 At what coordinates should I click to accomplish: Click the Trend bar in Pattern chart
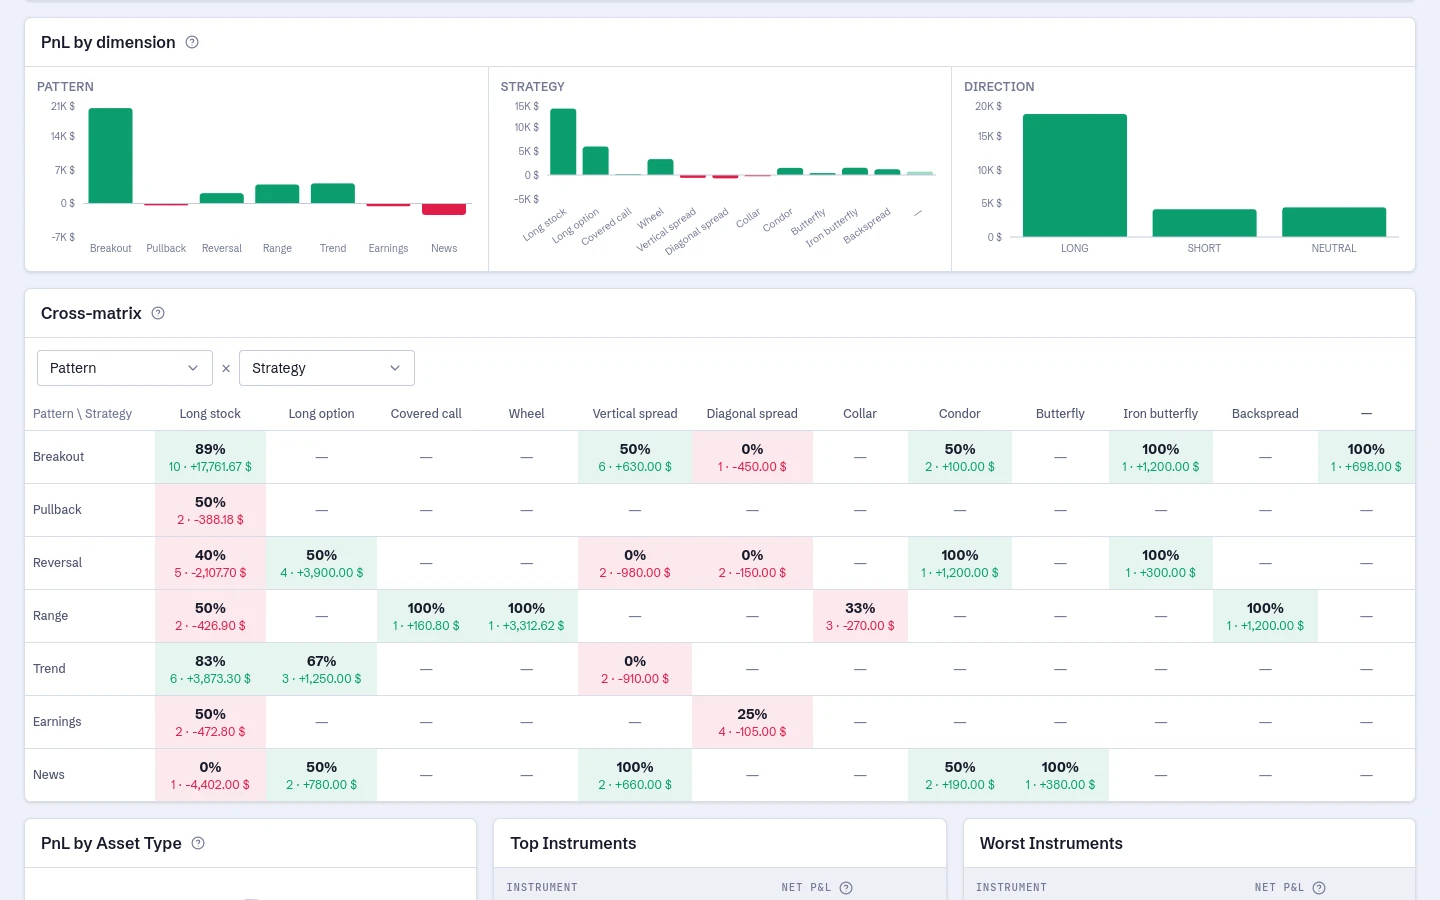click(x=333, y=194)
